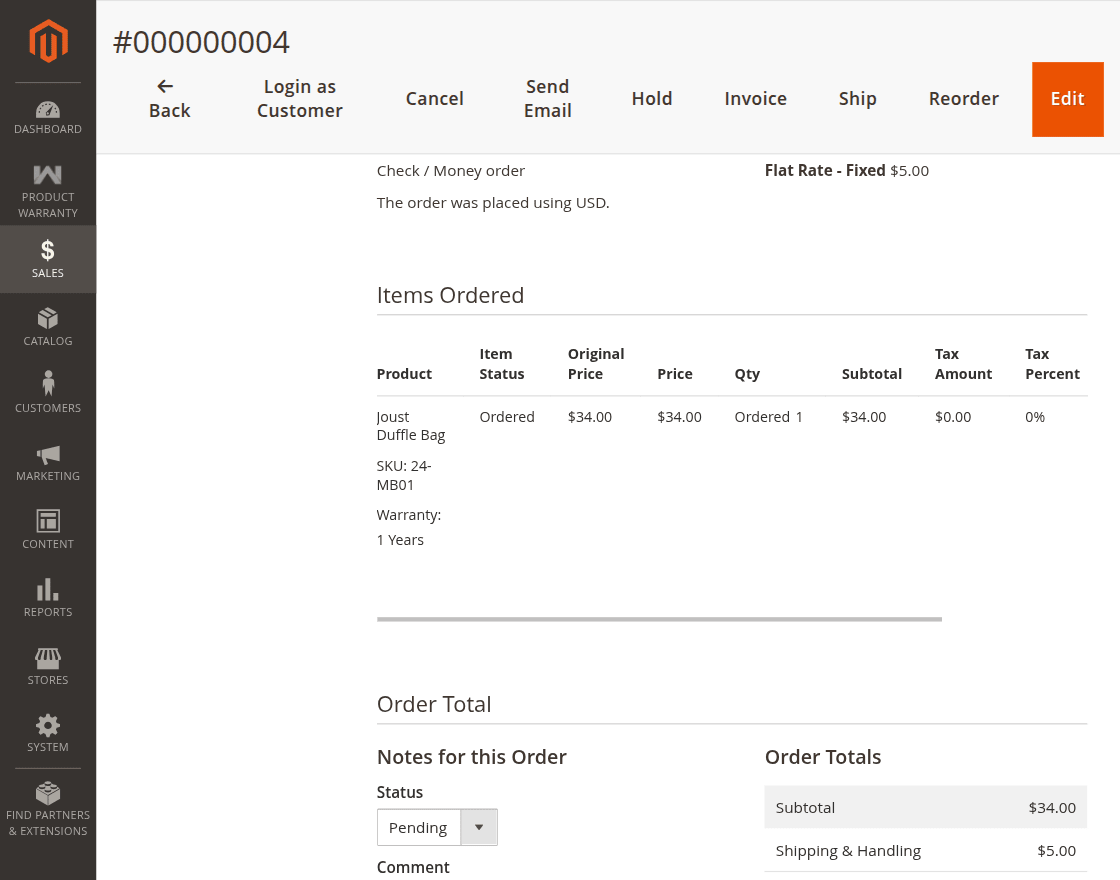Screen dimensions: 1120x880
Task: Open the Content sidebar icon
Action: click(47, 521)
